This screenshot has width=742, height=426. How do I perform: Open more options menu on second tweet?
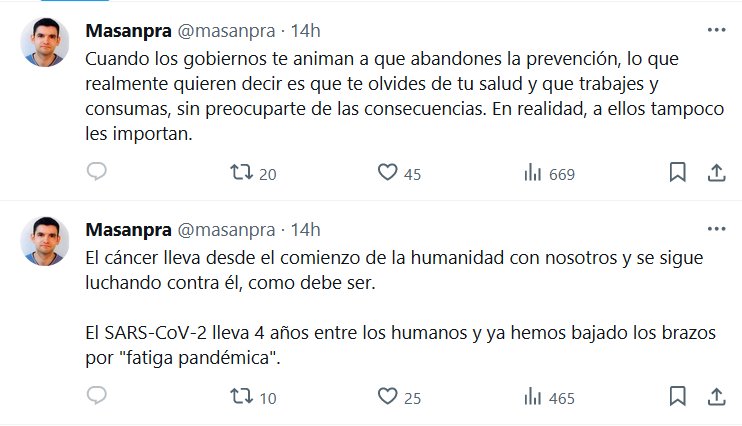[x=716, y=229]
